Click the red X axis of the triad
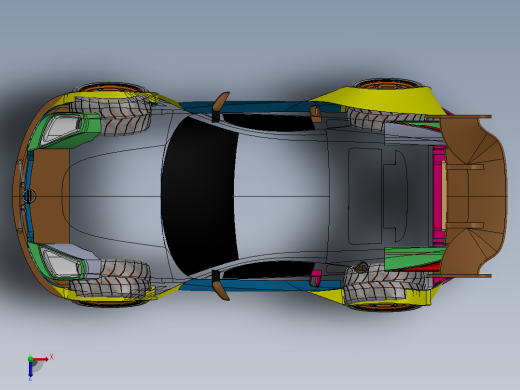 coord(41,359)
